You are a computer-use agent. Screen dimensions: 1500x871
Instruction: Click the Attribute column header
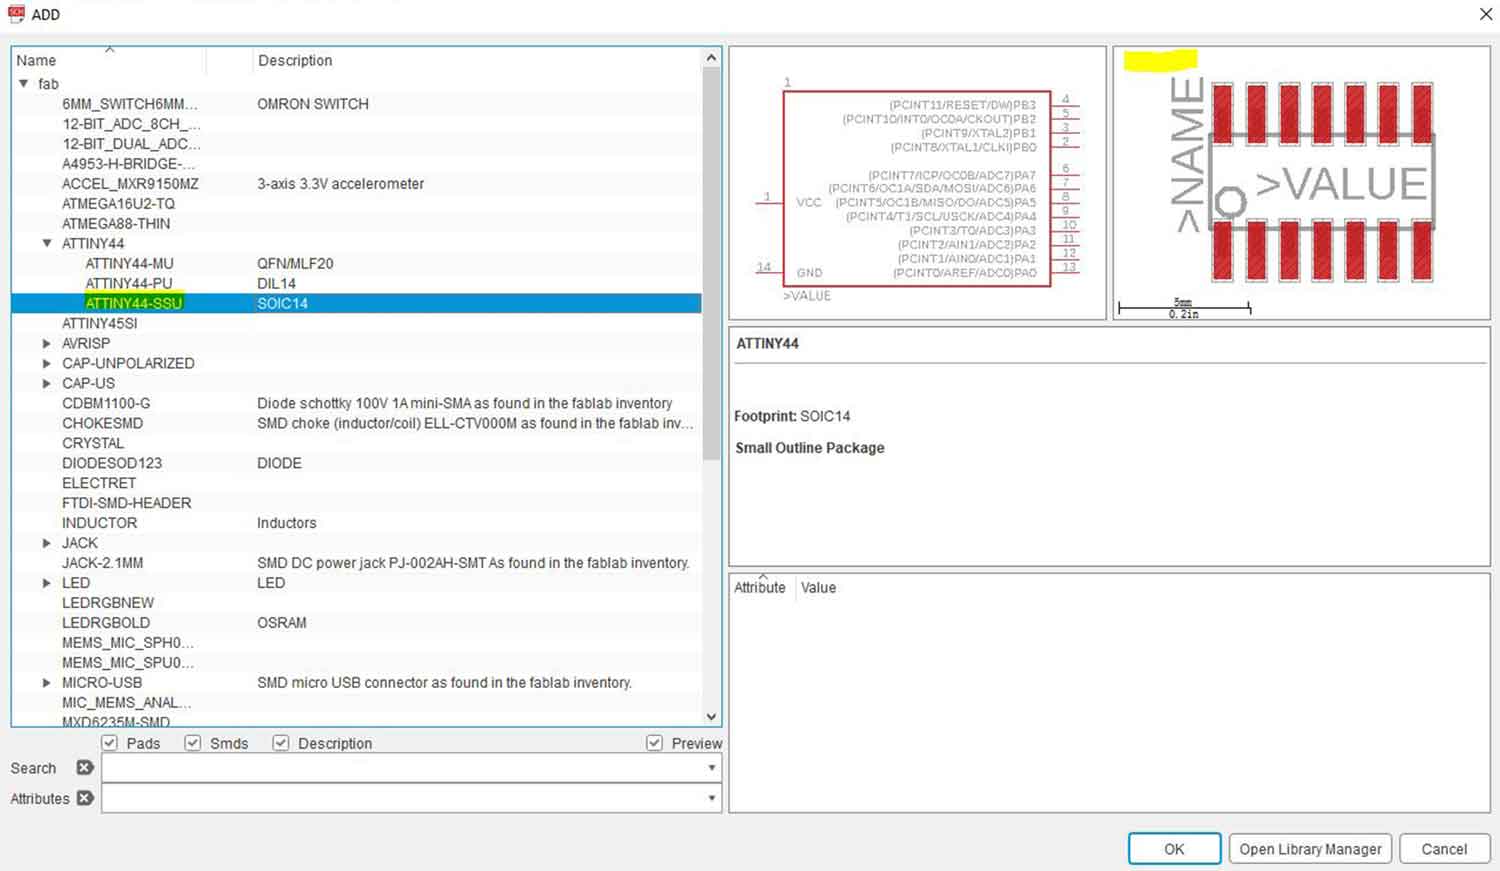[760, 587]
